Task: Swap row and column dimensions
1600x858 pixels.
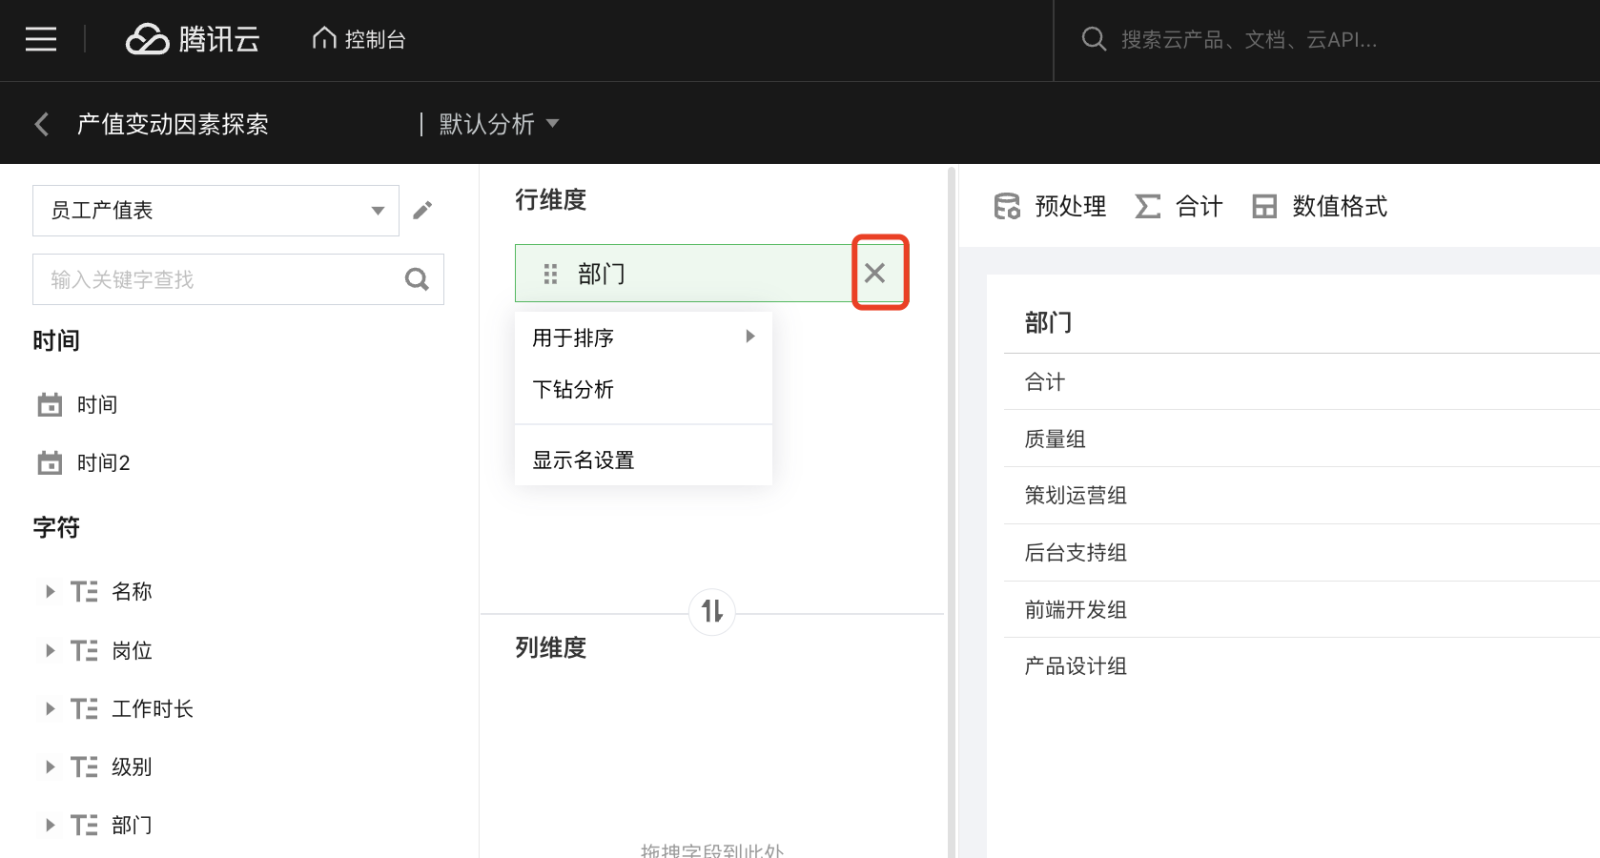Action: pos(712,611)
